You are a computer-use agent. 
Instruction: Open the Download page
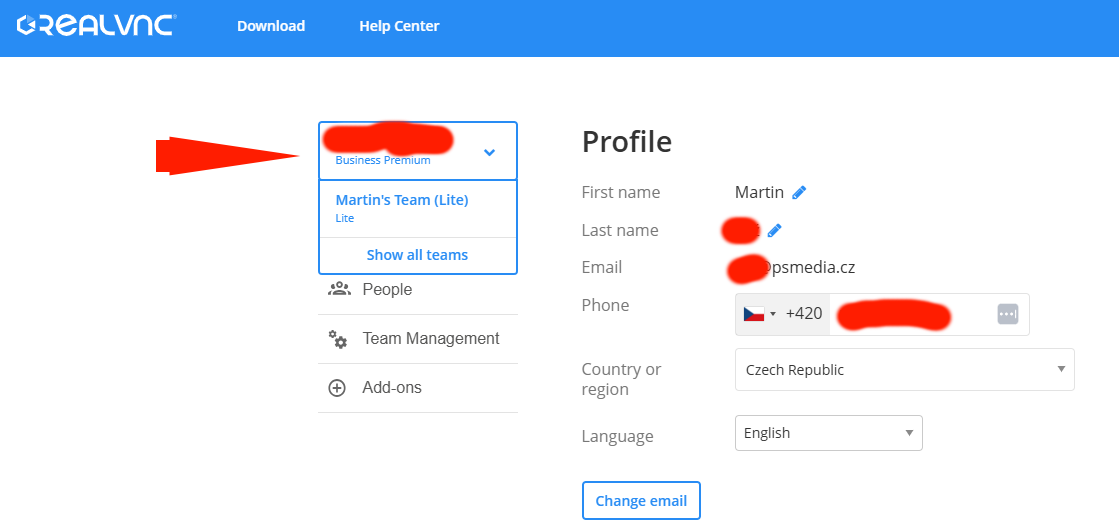click(271, 26)
